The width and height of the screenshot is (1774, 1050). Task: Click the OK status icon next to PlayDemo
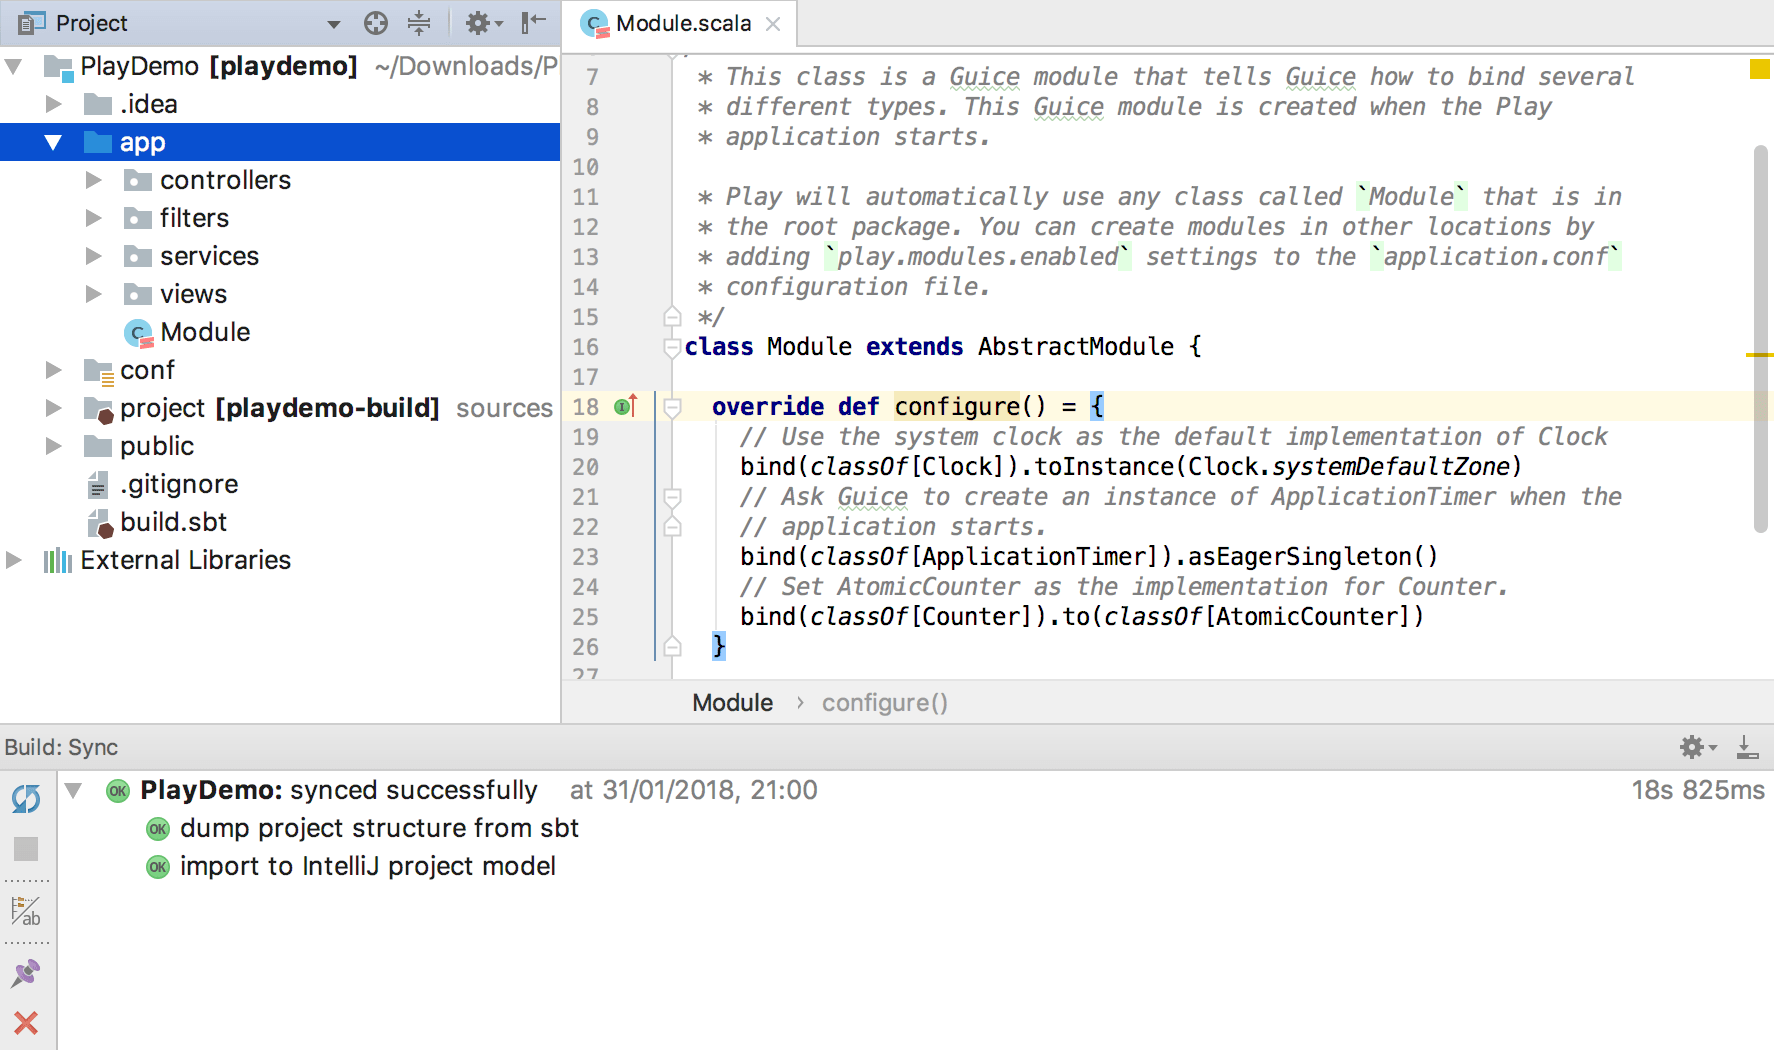coord(118,791)
